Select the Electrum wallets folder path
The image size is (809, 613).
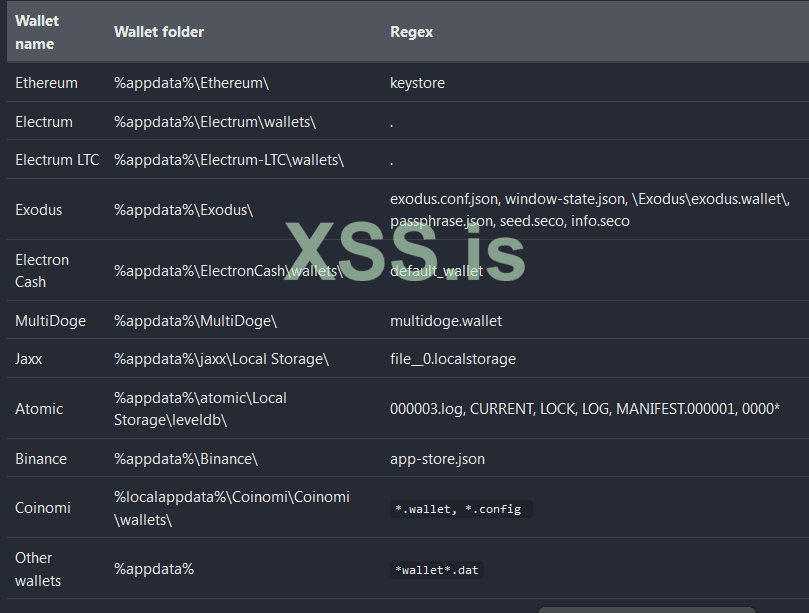click(x=215, y=122)
